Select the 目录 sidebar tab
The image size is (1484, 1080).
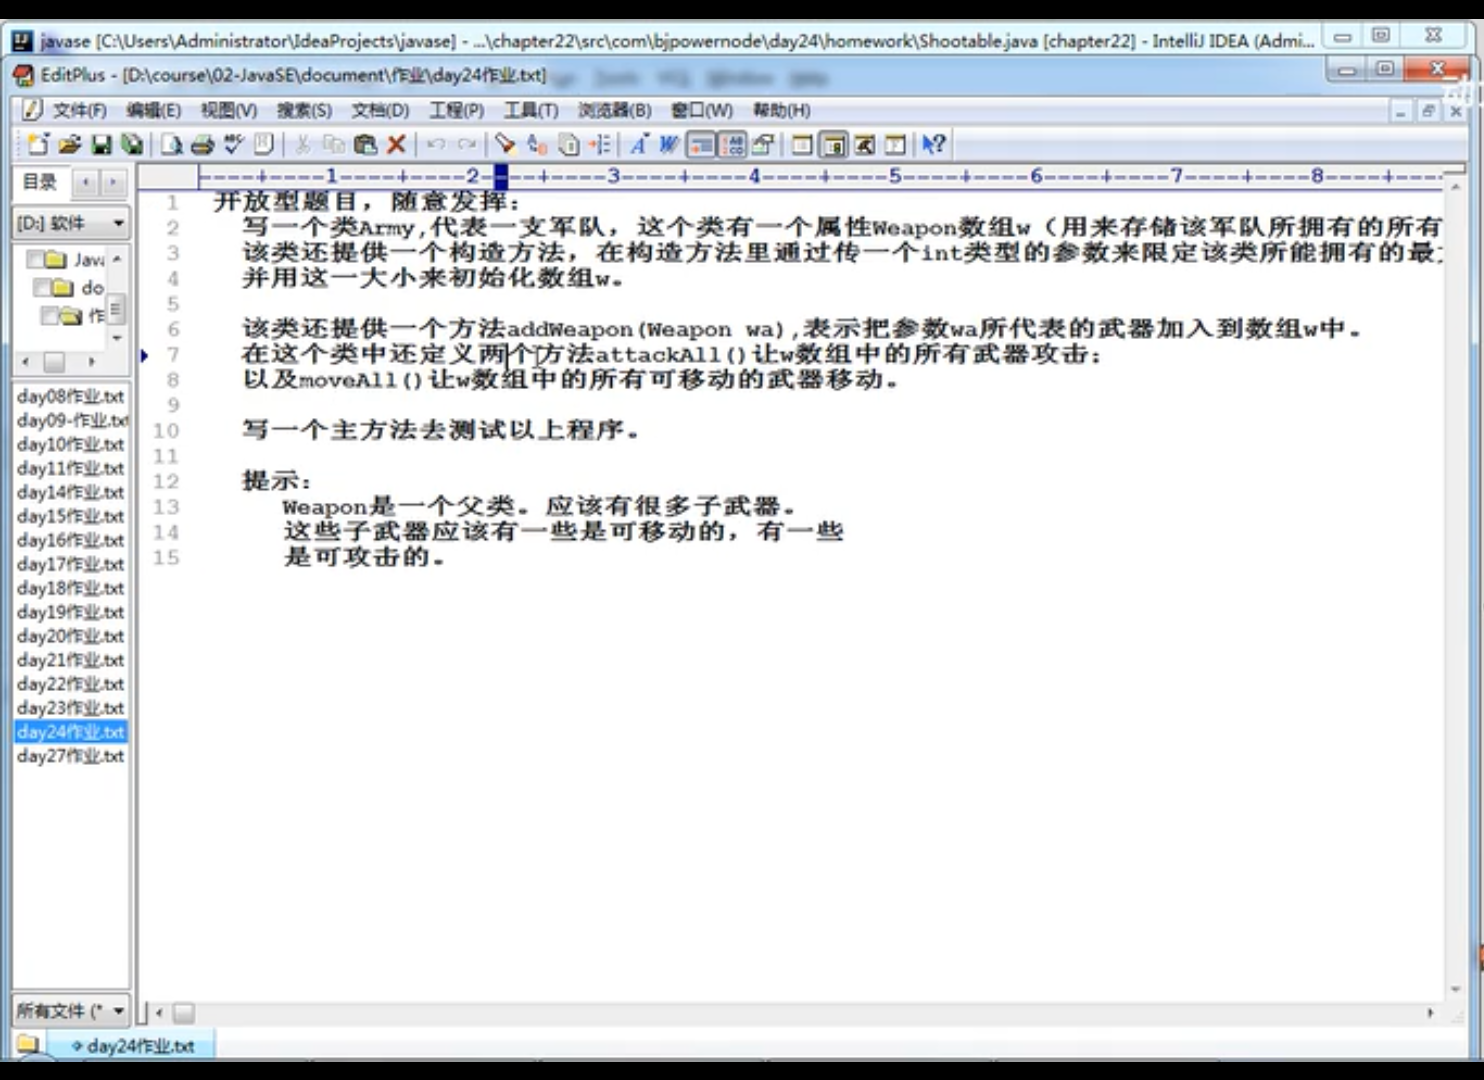(40, 182)
